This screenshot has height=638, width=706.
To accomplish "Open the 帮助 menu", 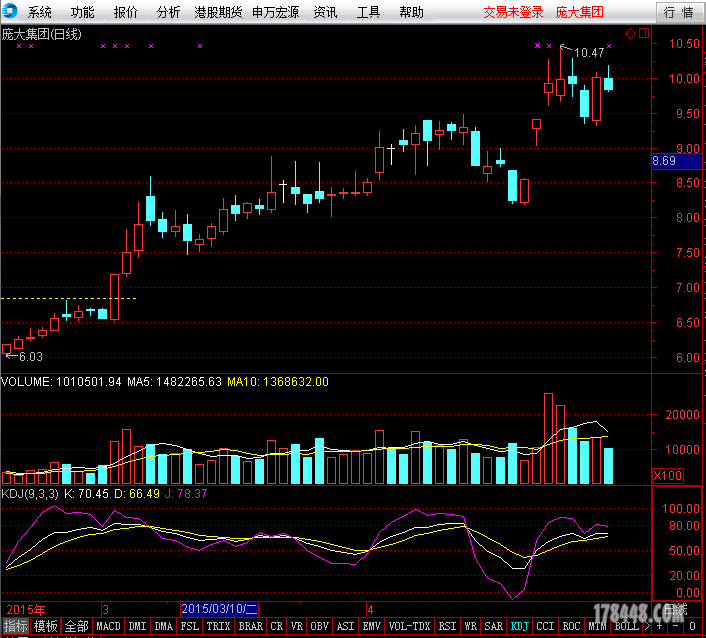I will [x=411, y=12].
